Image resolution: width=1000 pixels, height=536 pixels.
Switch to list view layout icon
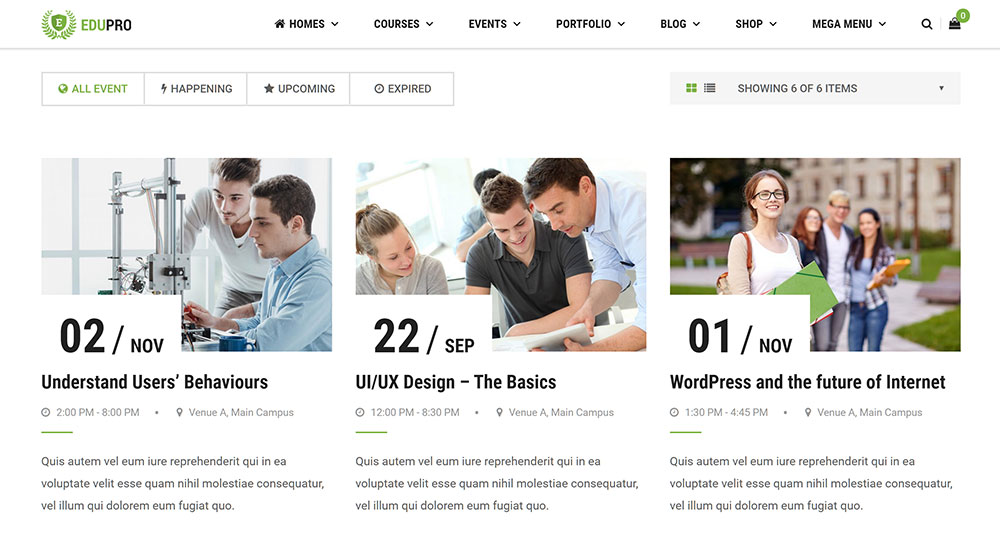click(709, 88)
